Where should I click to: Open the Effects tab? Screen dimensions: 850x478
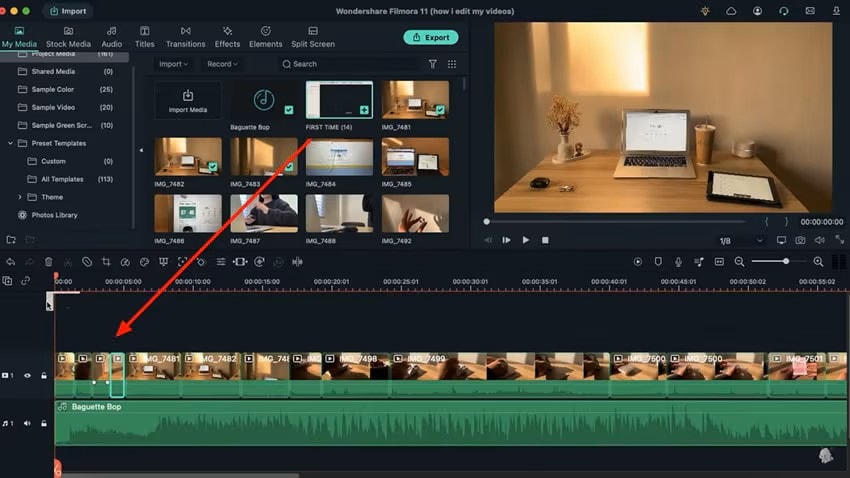(227, 37)
